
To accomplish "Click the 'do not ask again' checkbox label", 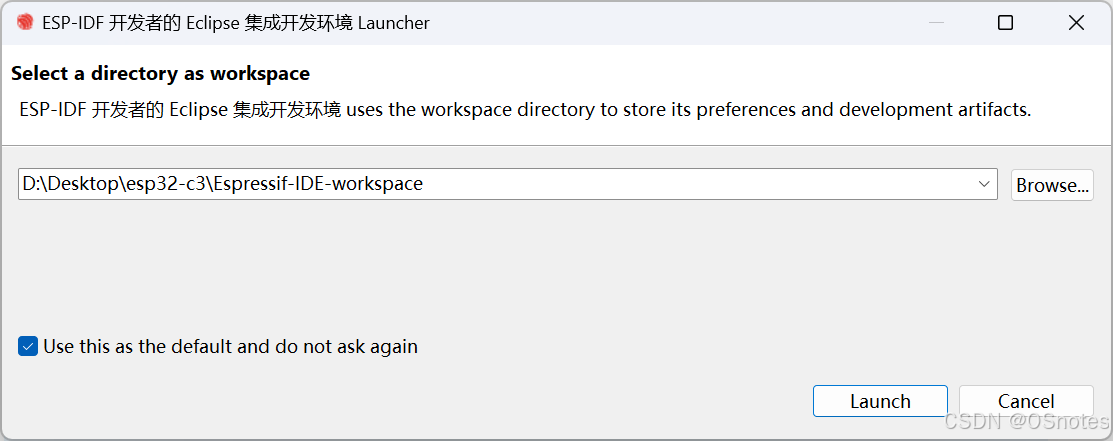I will tap(230, 347).
